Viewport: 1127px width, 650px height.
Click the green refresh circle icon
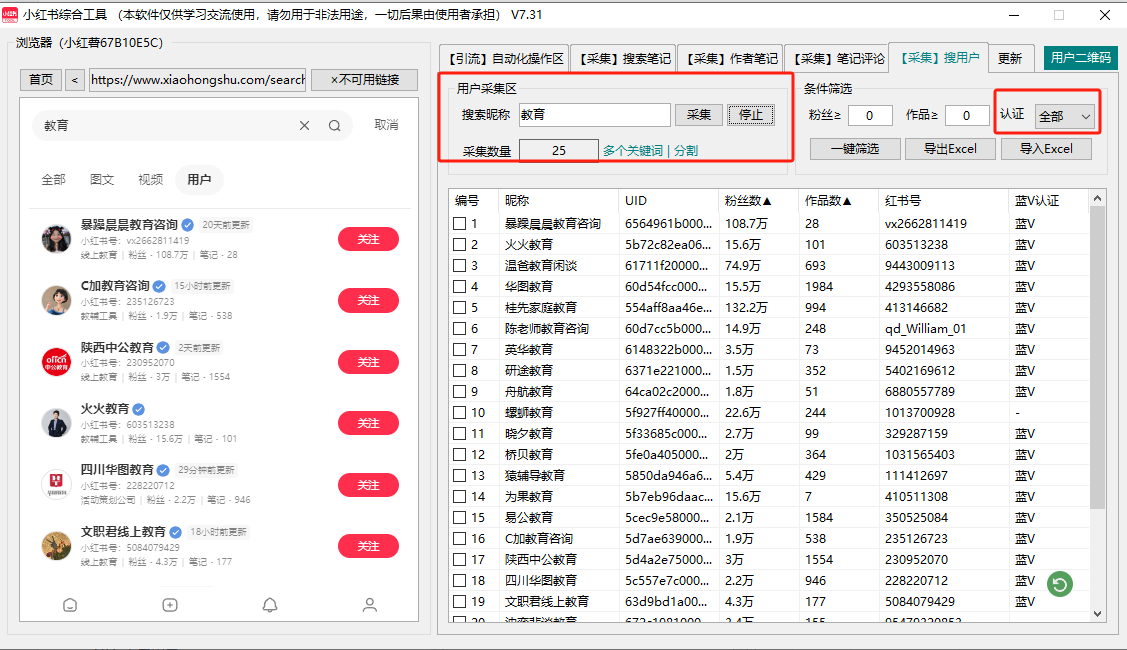click(x=1059, y=584)
